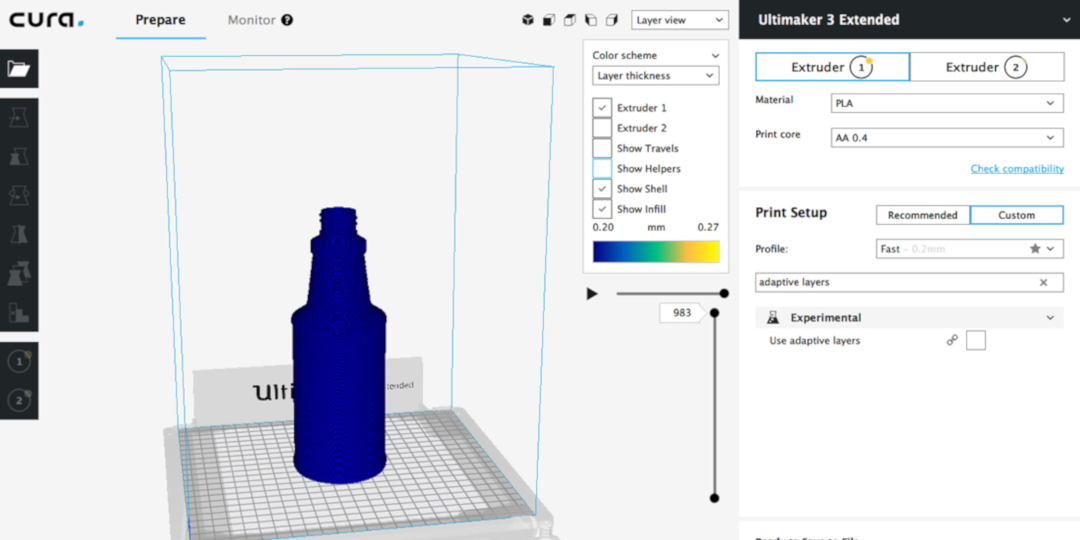Switch camera to front view cube icon
The height and width of the screenshot is (540, 1080).
[549, 20]
